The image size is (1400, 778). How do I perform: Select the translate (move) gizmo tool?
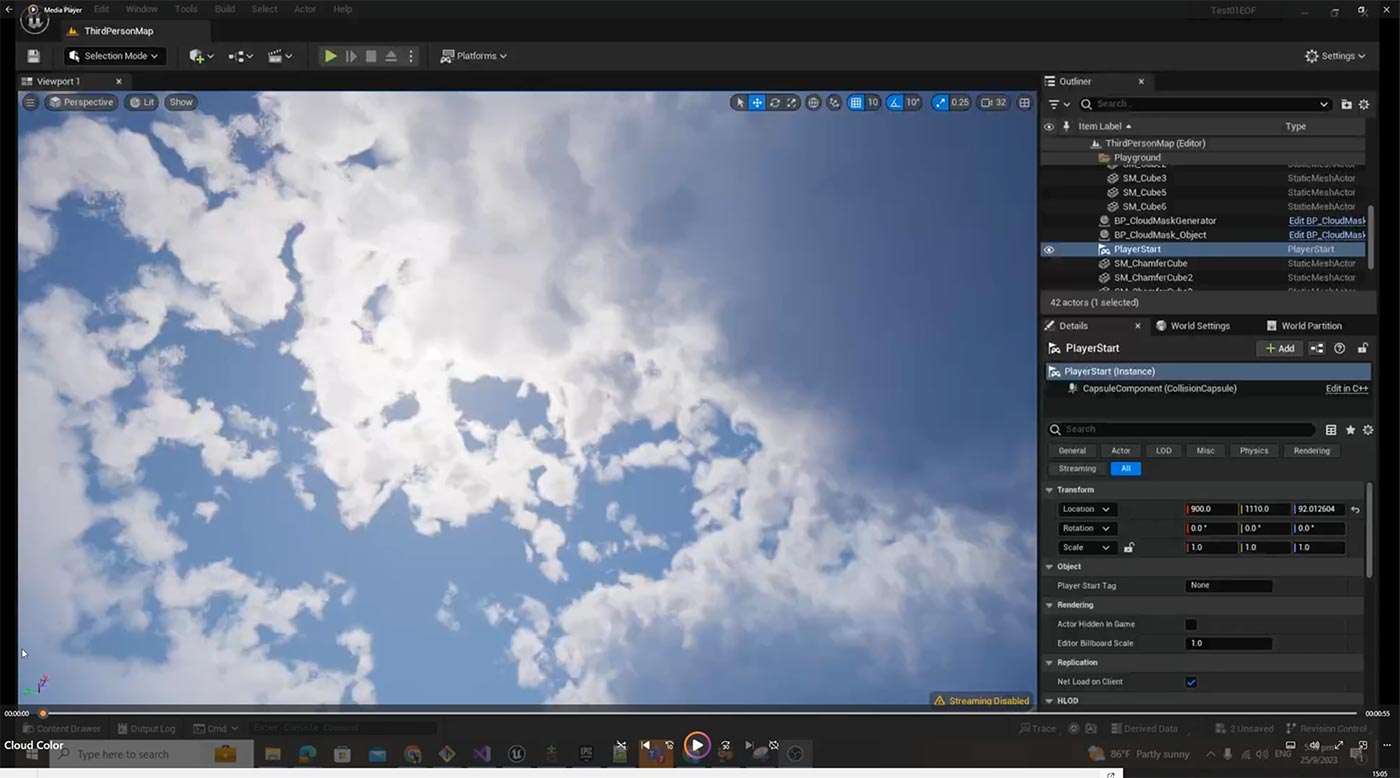pyautogui.click(x=757, y=102)
